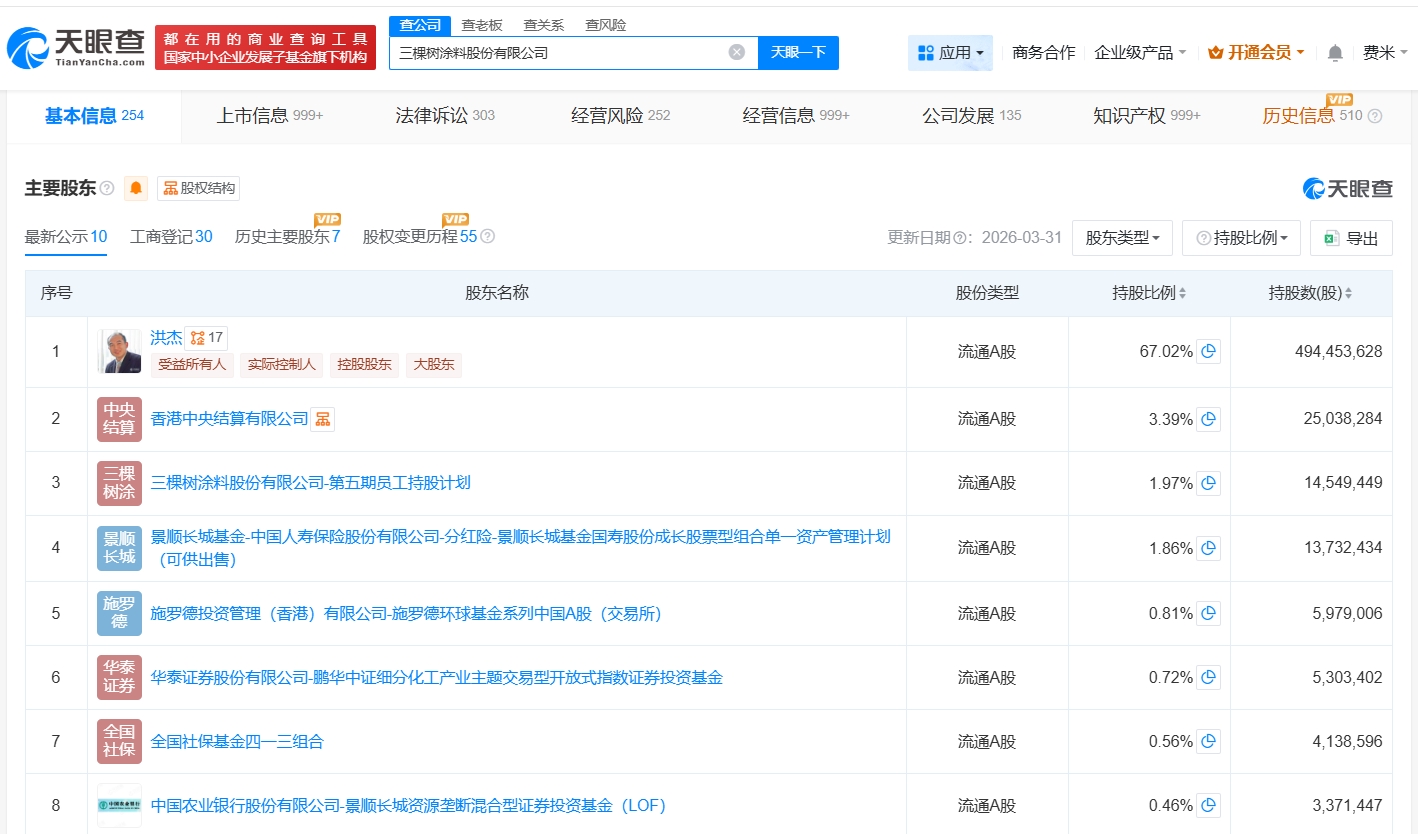Open 全国社保基金四一三组合 shareholder link
Viewport: 1418px width, 834px height.
pos(237,741)
